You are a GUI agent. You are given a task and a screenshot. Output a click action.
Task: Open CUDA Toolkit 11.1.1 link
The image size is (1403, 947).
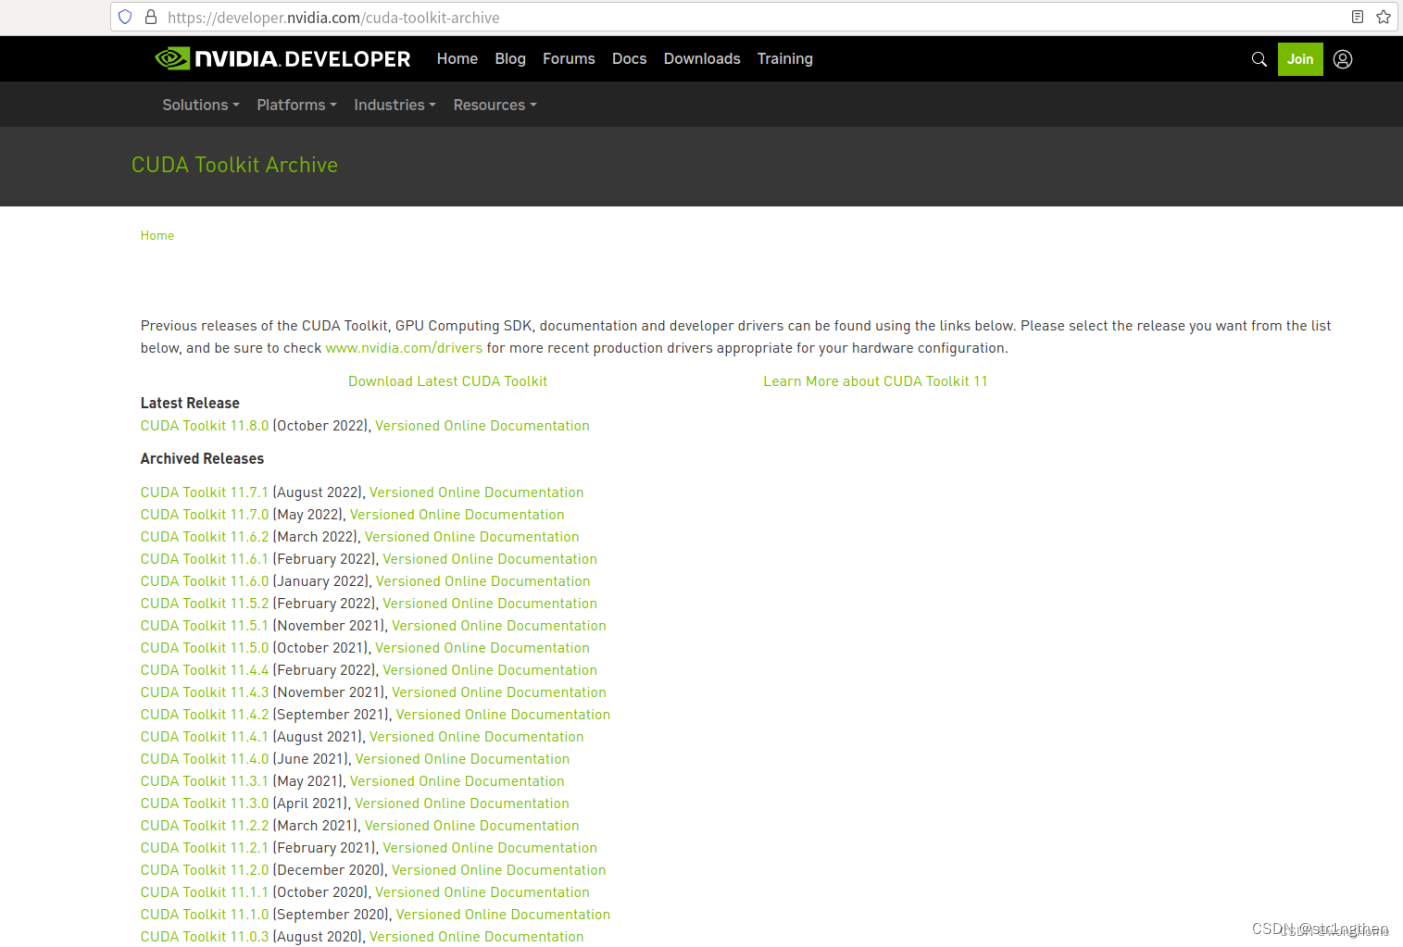click(205, 892)
